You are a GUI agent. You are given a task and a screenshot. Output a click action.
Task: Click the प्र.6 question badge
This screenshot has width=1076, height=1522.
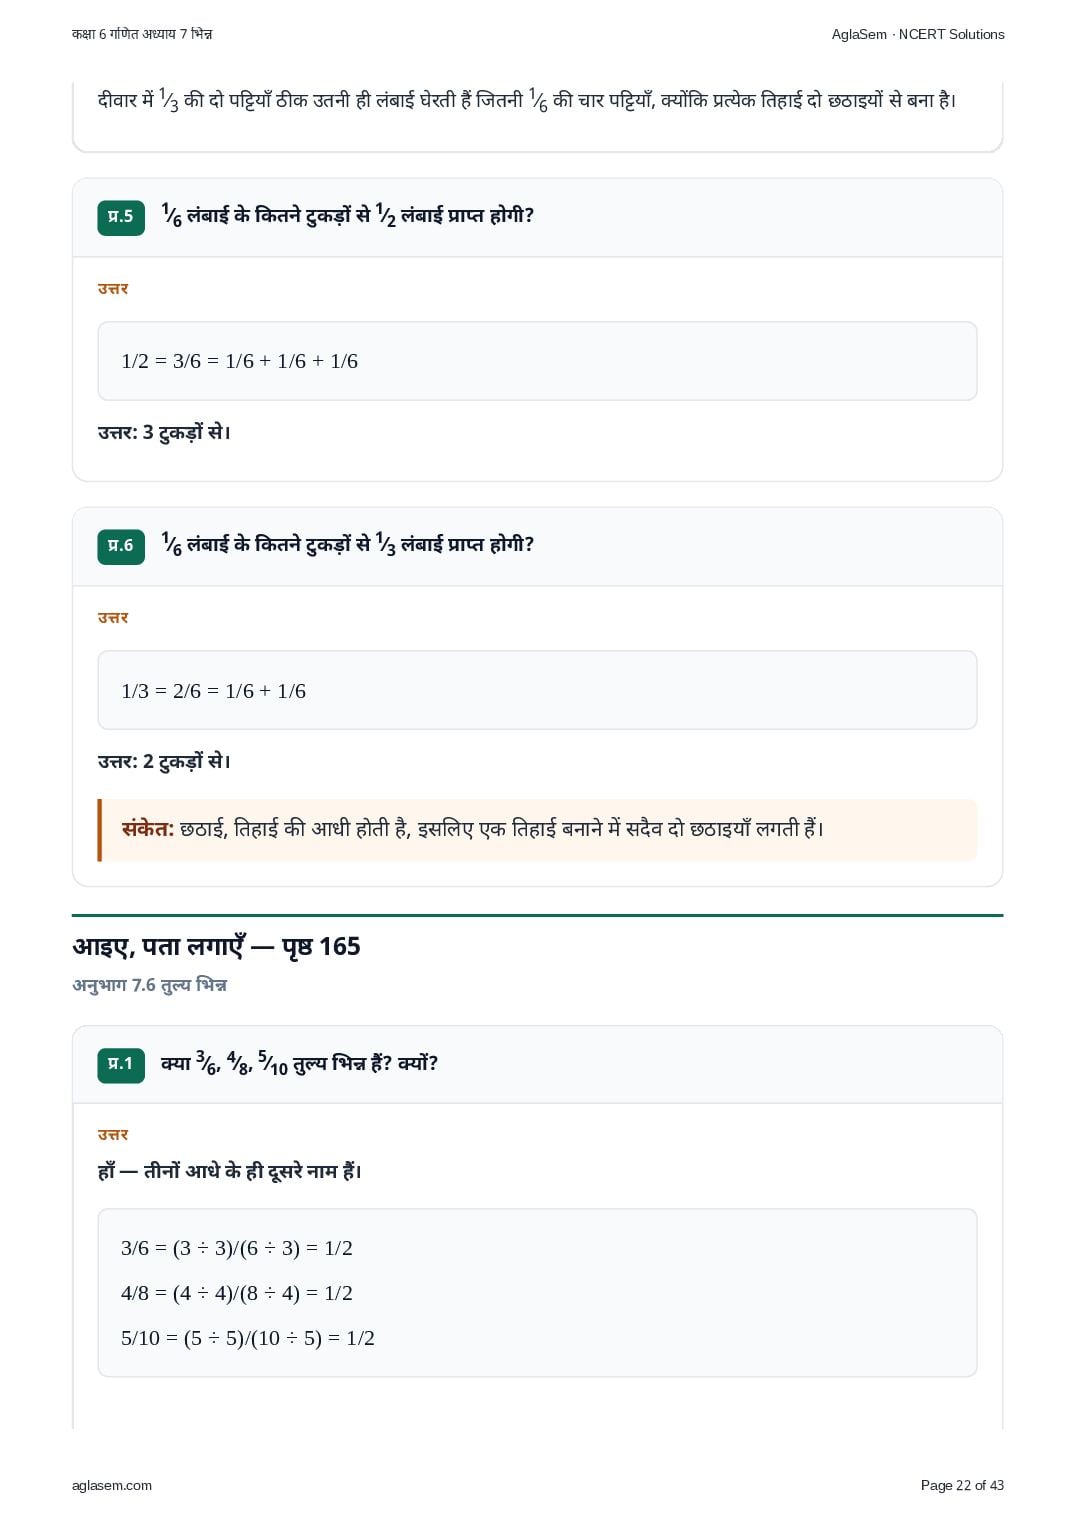(x=121, y=546)
